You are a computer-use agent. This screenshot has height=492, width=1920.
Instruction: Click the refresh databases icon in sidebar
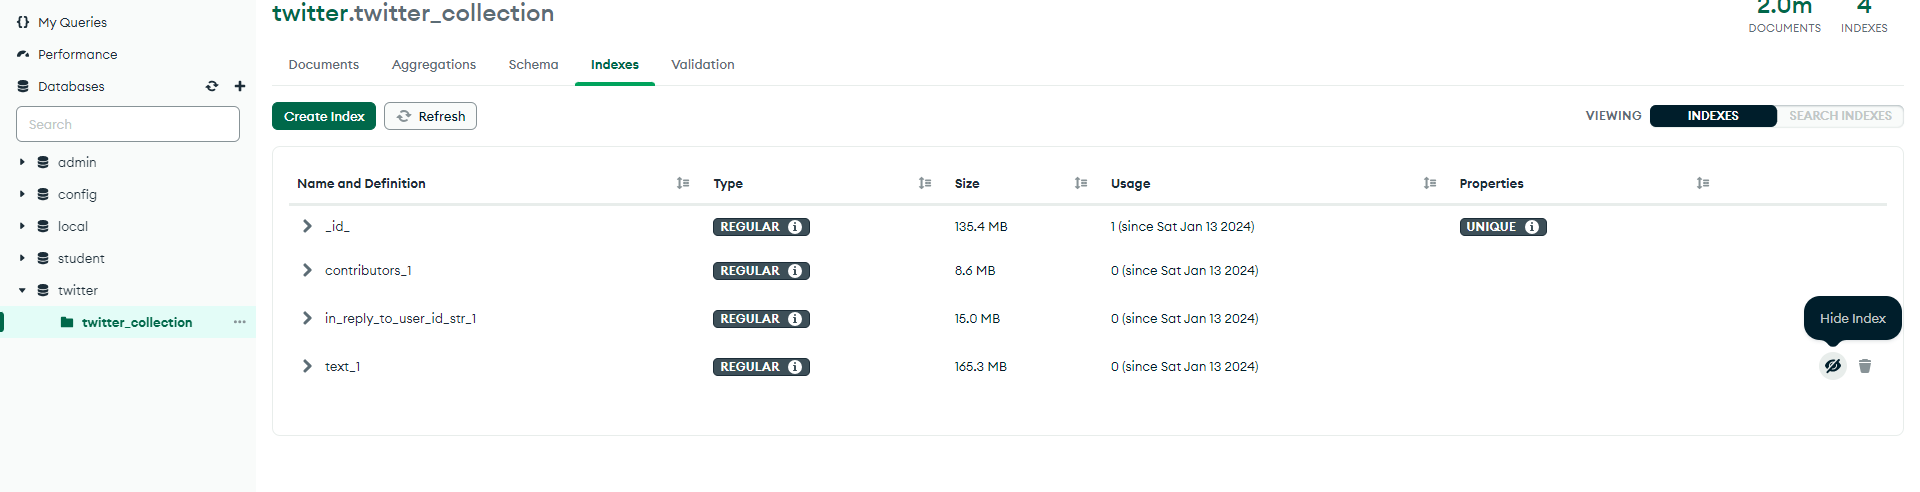[x=212, y=86]
